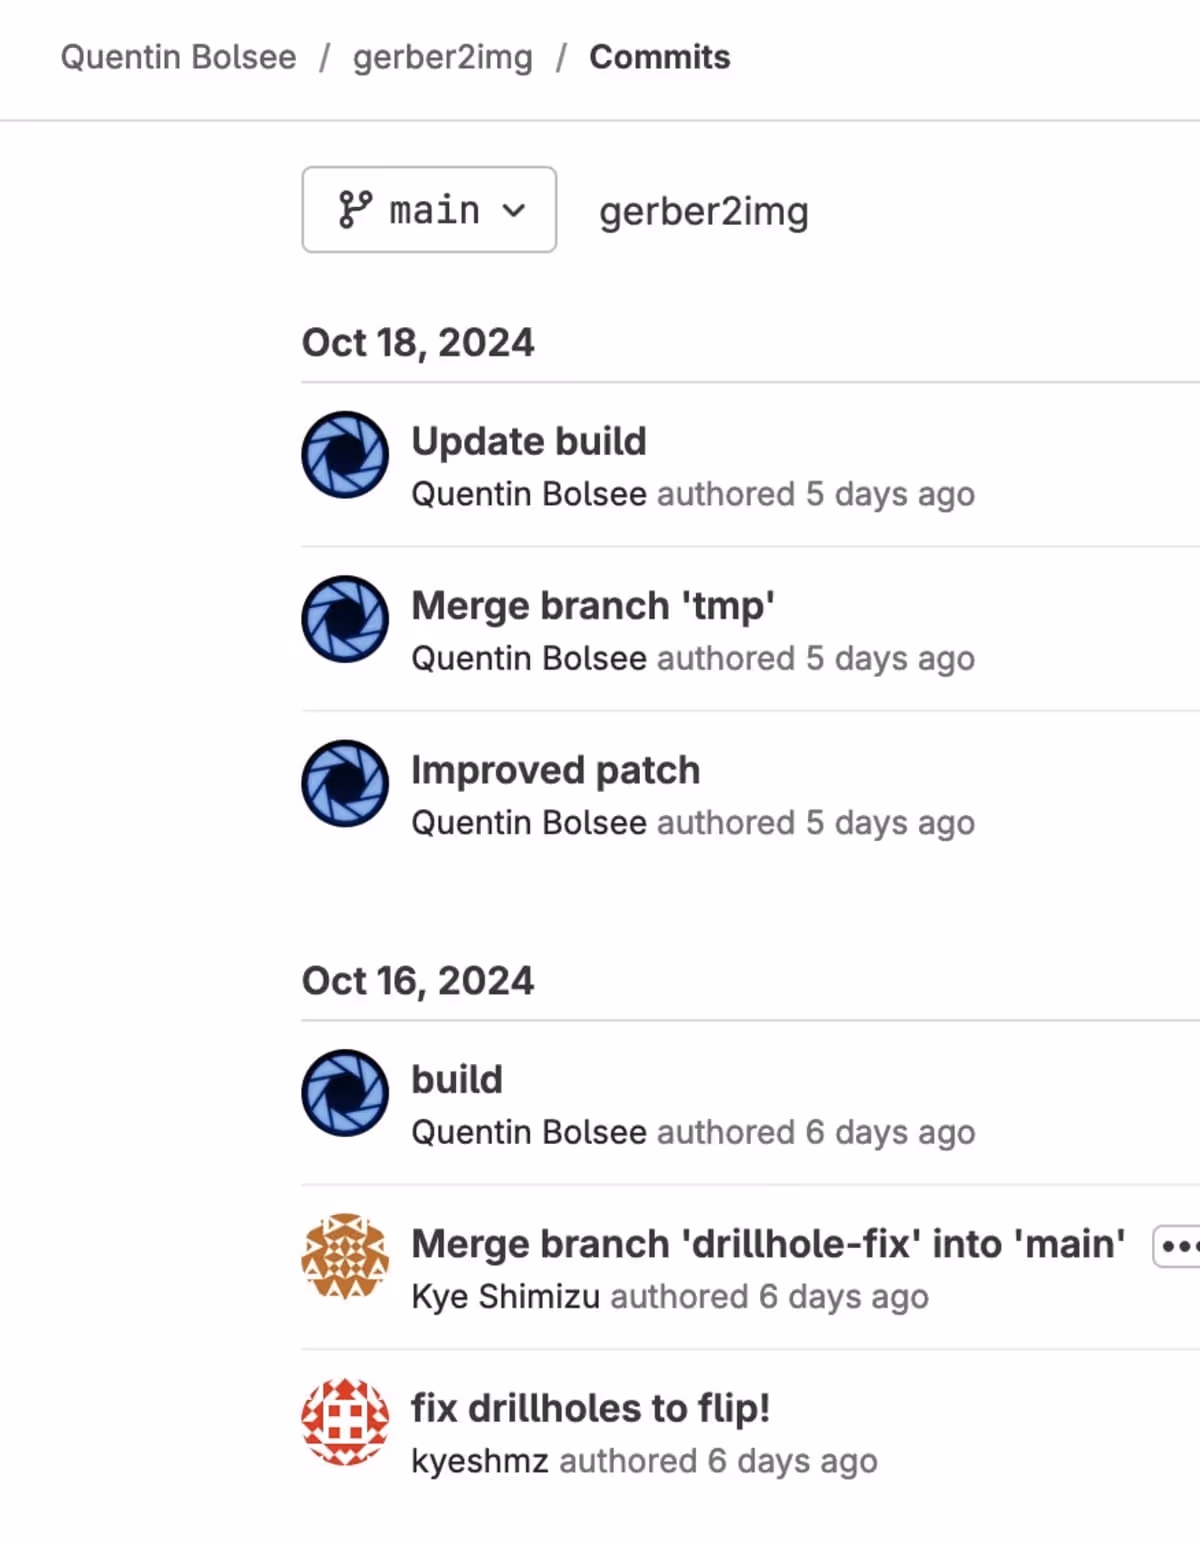Image resolution: width=1200 pixels, height=1545 pixels.
Task: Open the Quentin Bolsee breadcrumb link
Action: 178,57
